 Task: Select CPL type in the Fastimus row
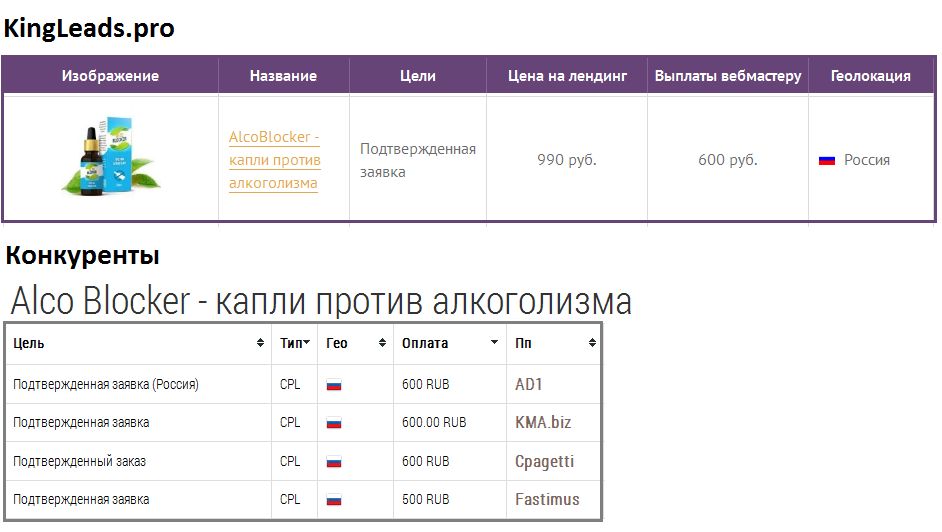click(290, 500)
